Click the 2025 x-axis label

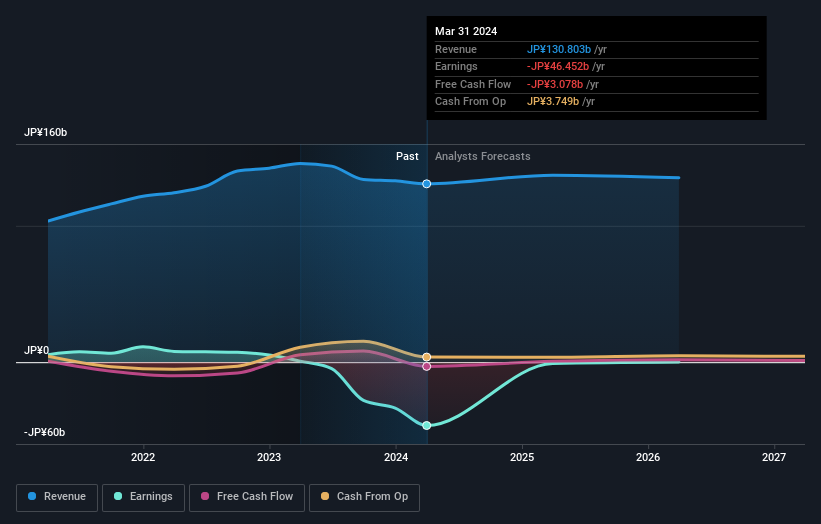click(522, 458)
